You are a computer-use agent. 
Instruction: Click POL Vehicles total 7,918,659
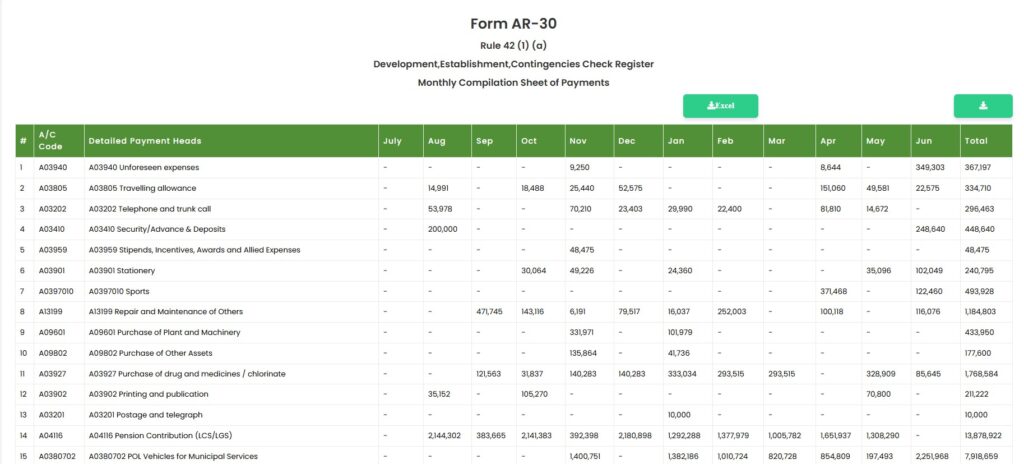981,456
